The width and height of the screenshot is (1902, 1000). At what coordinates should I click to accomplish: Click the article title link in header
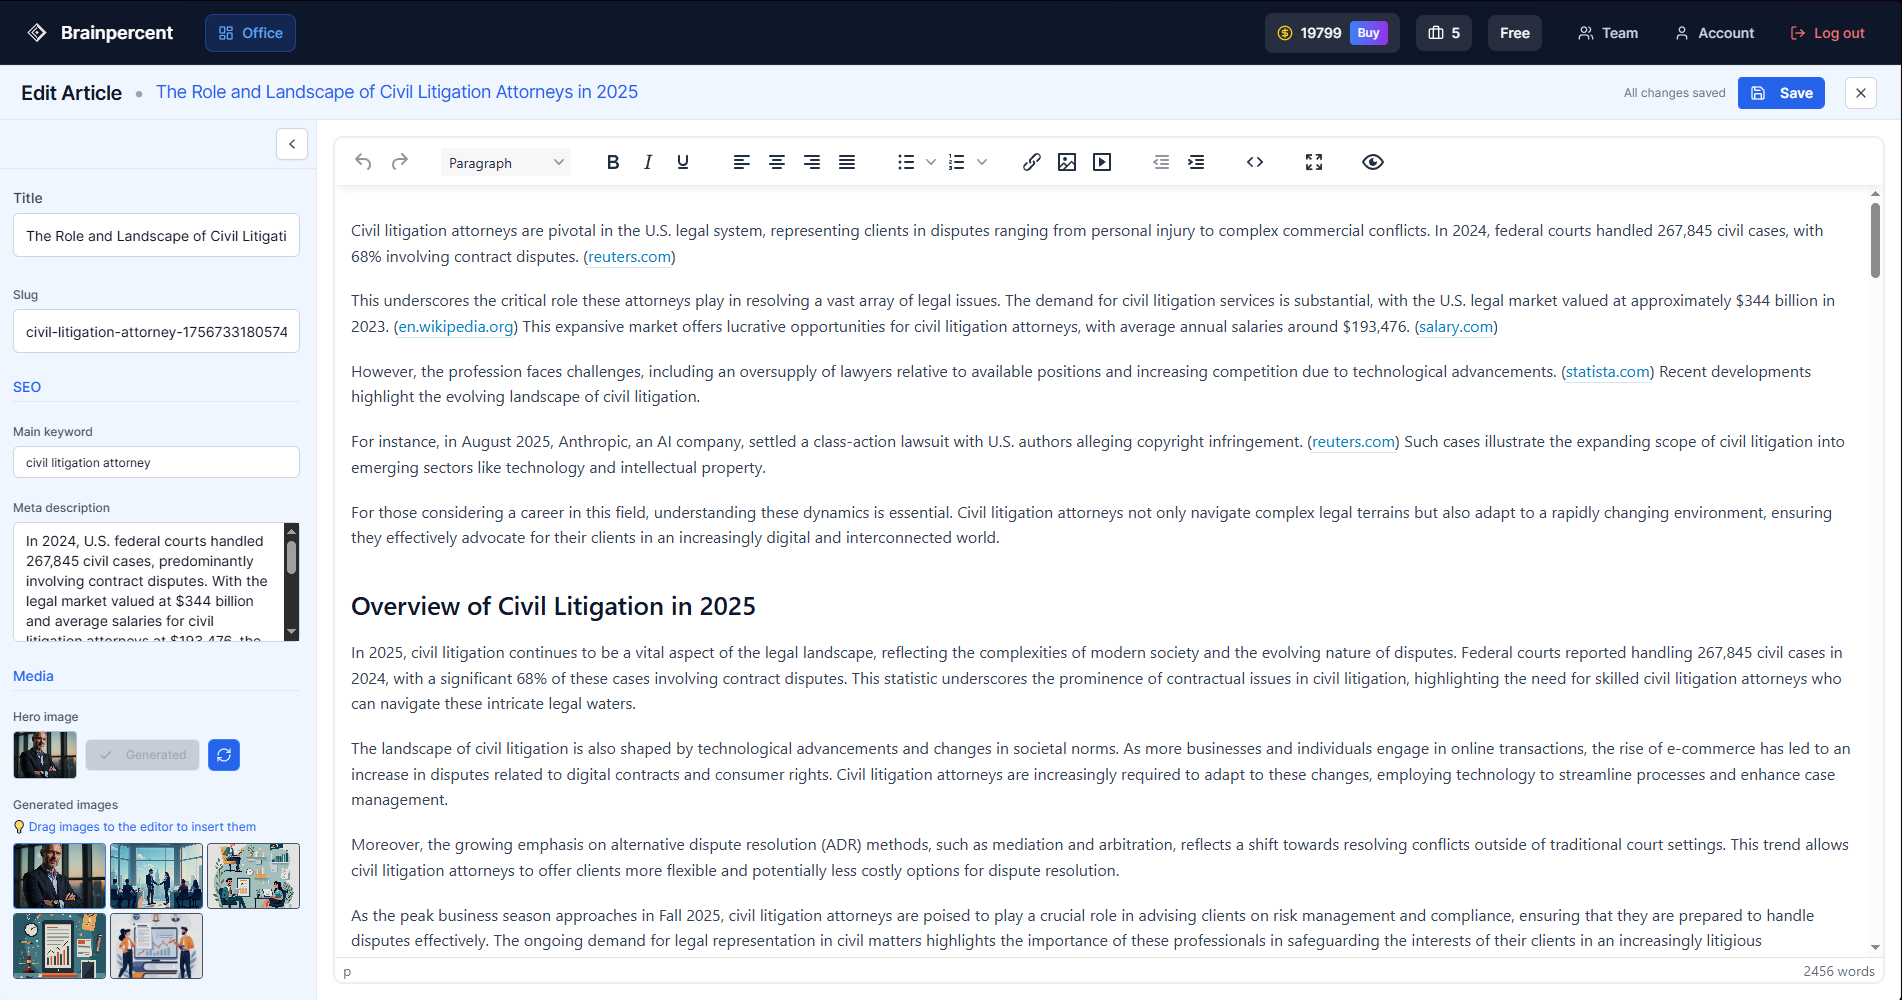(x=397, y=92)
